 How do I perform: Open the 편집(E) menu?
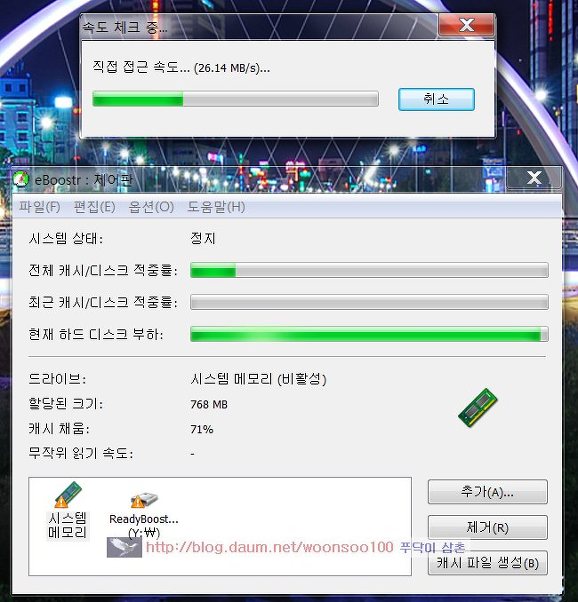coord(94,207)
